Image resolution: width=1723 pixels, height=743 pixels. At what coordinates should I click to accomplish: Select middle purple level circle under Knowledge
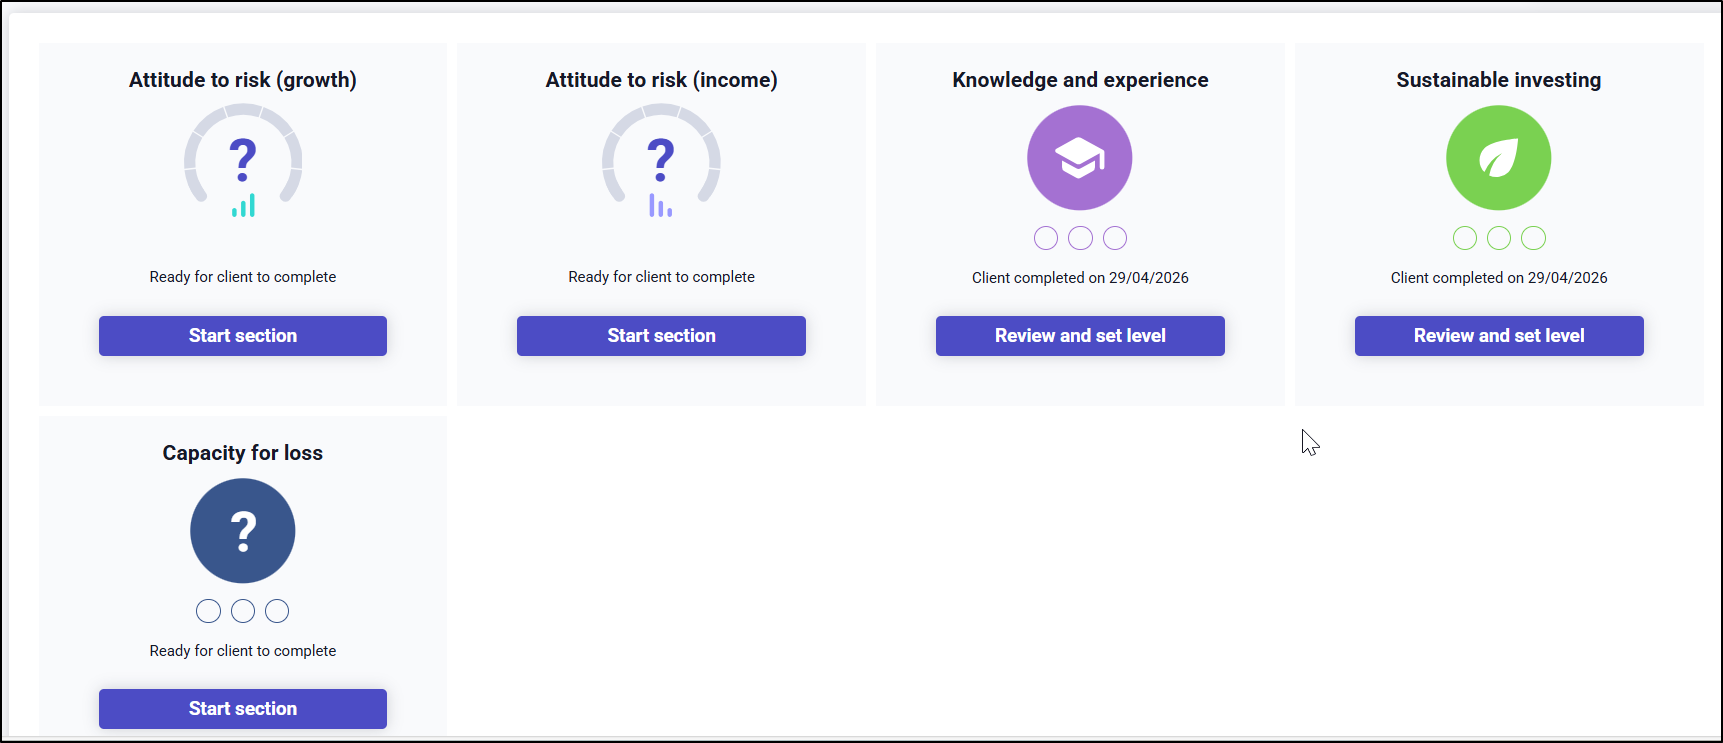(1080, 238)
